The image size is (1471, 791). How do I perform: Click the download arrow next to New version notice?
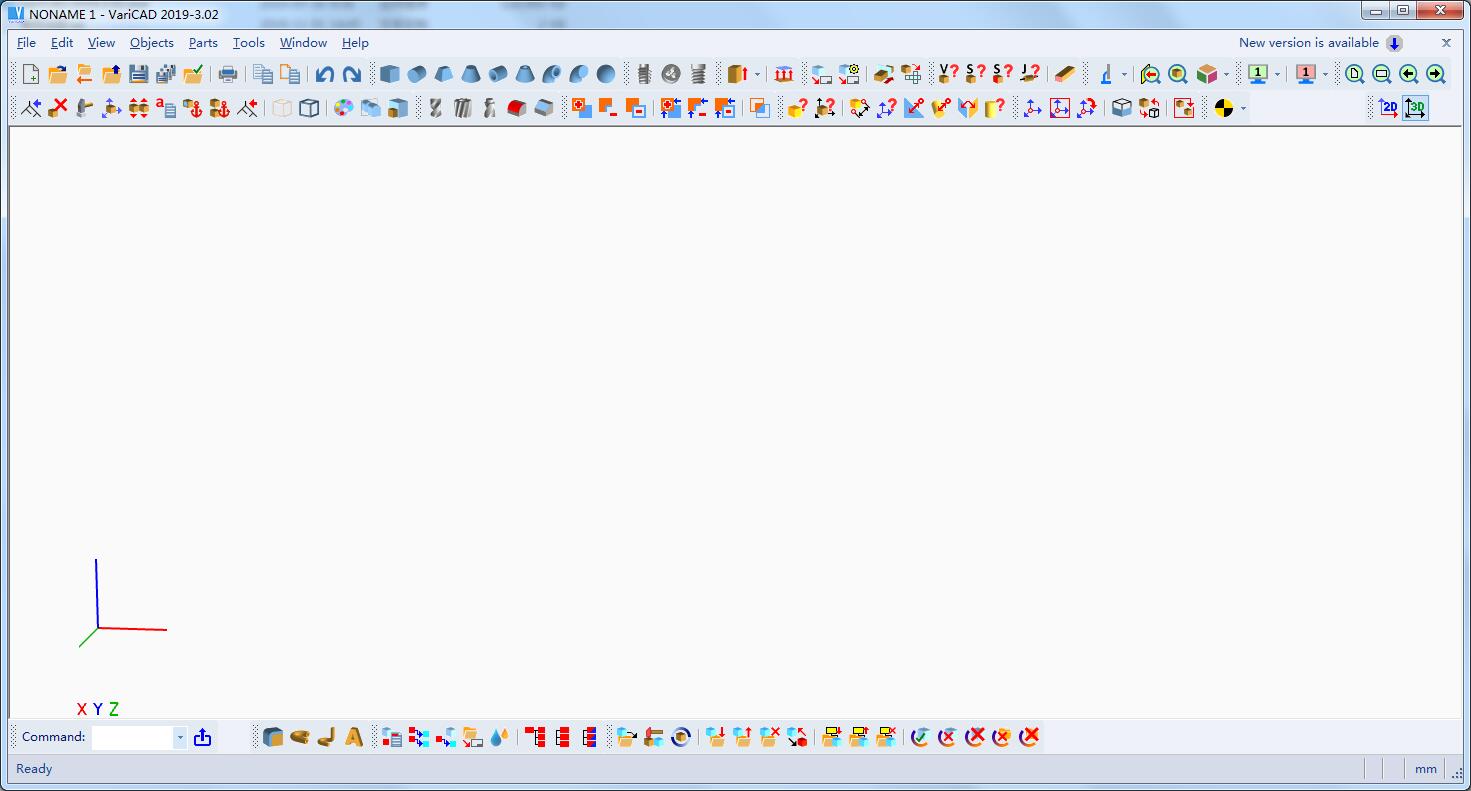click(1394, 43)
